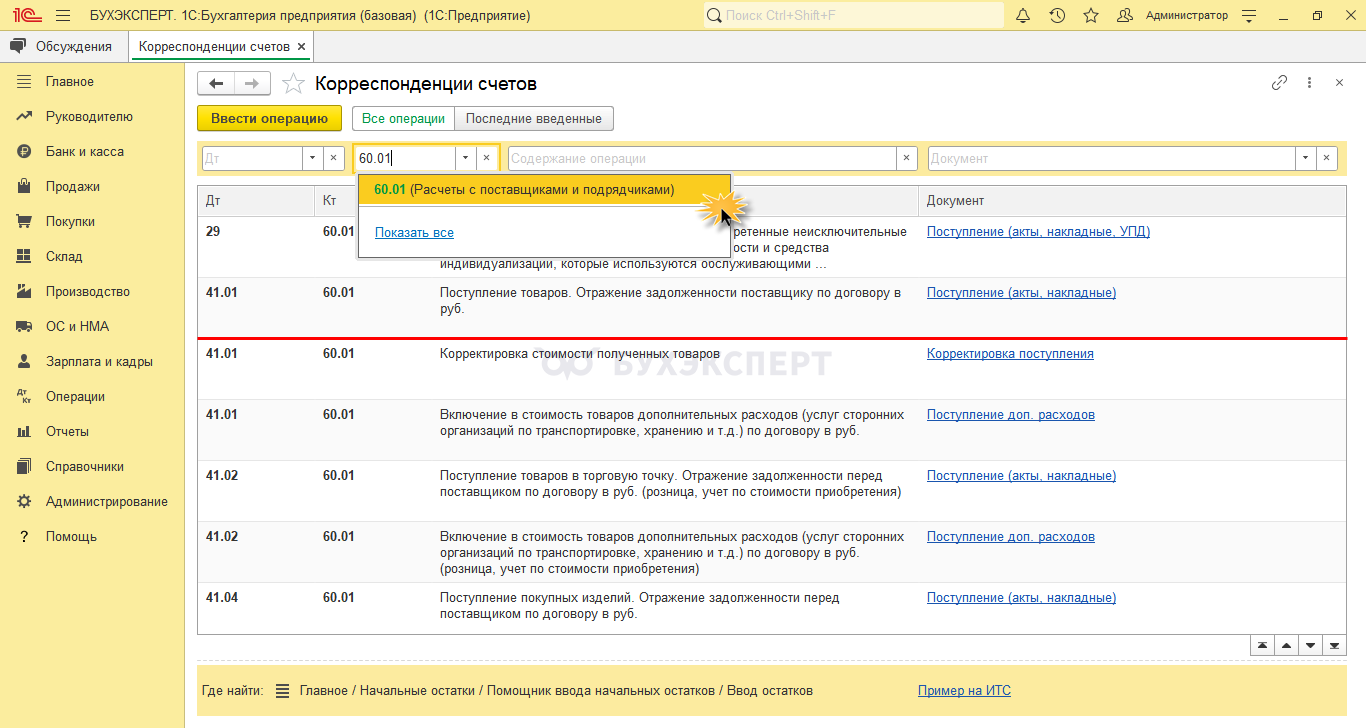
Task: Click the Зарплата и кадры person icon
Action: 24,362
